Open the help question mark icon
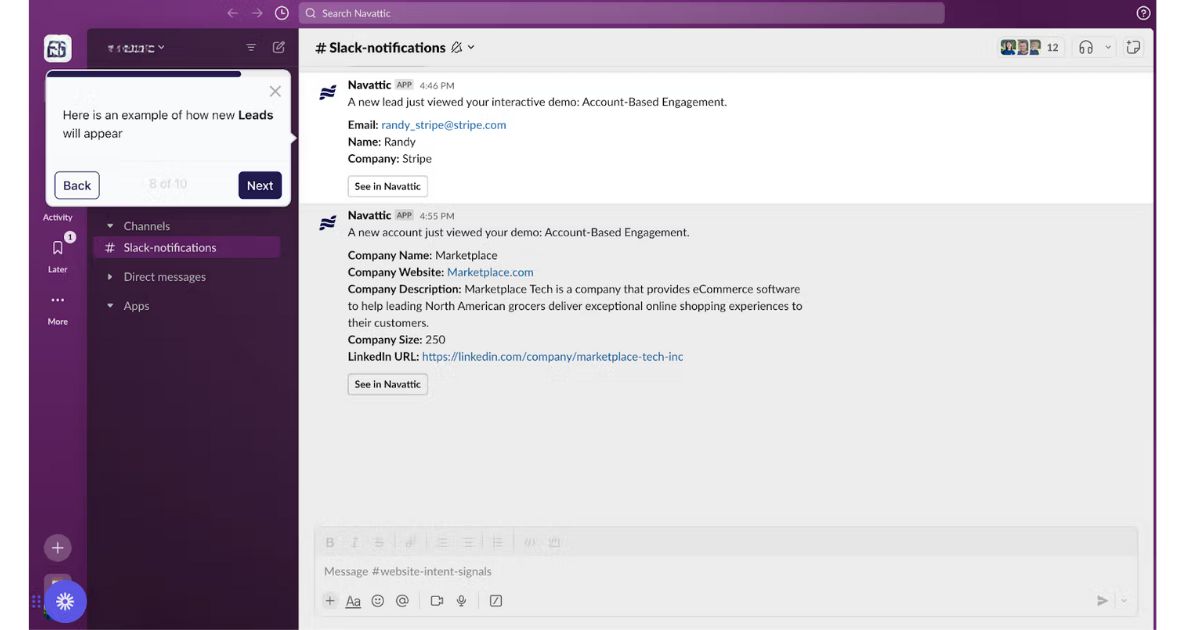This screenshot has width=1200, height=630. [x=1144, y=13]
